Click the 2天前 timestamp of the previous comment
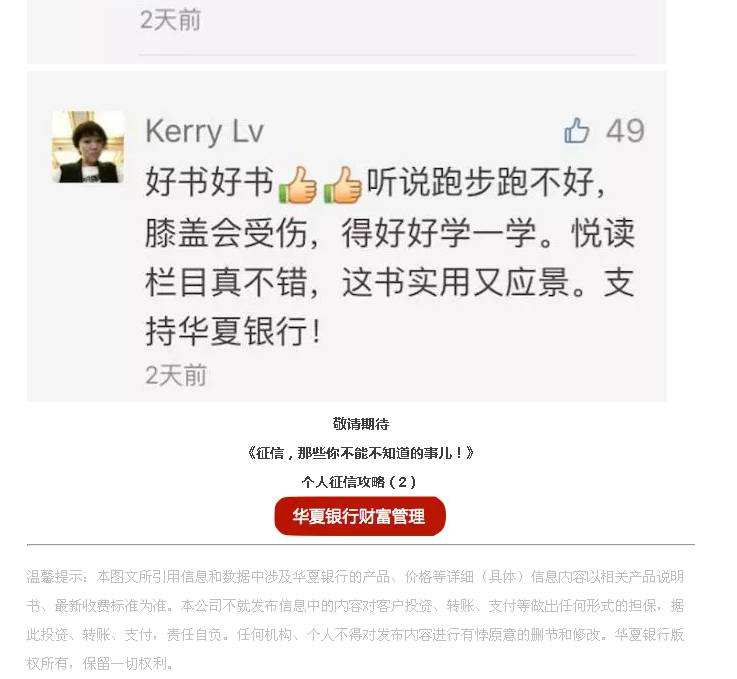The width and height of the screenshot is (737, 679). point(171,20)
